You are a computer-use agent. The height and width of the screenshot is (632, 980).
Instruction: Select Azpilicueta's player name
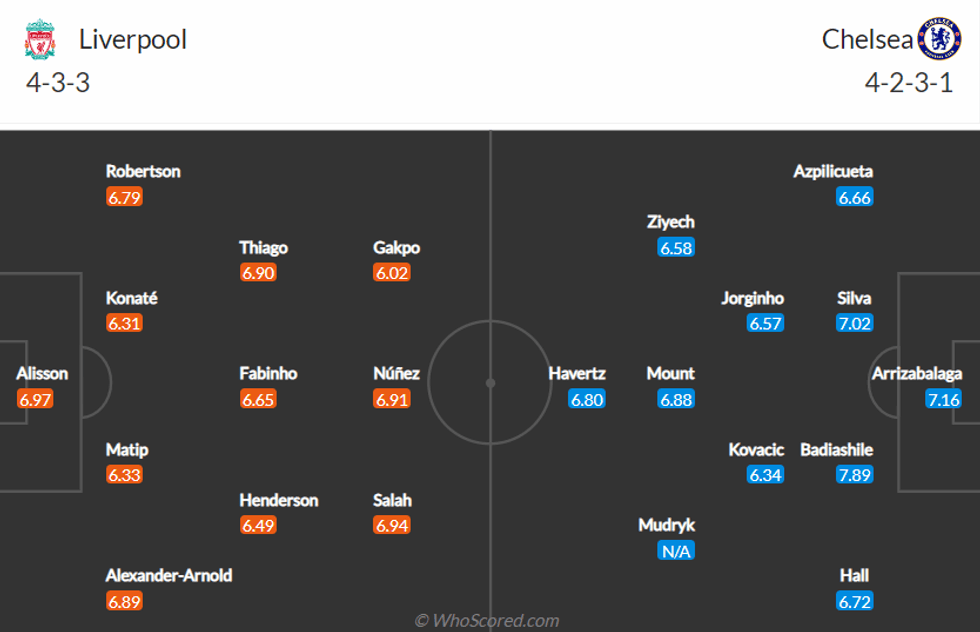point(833,172)
